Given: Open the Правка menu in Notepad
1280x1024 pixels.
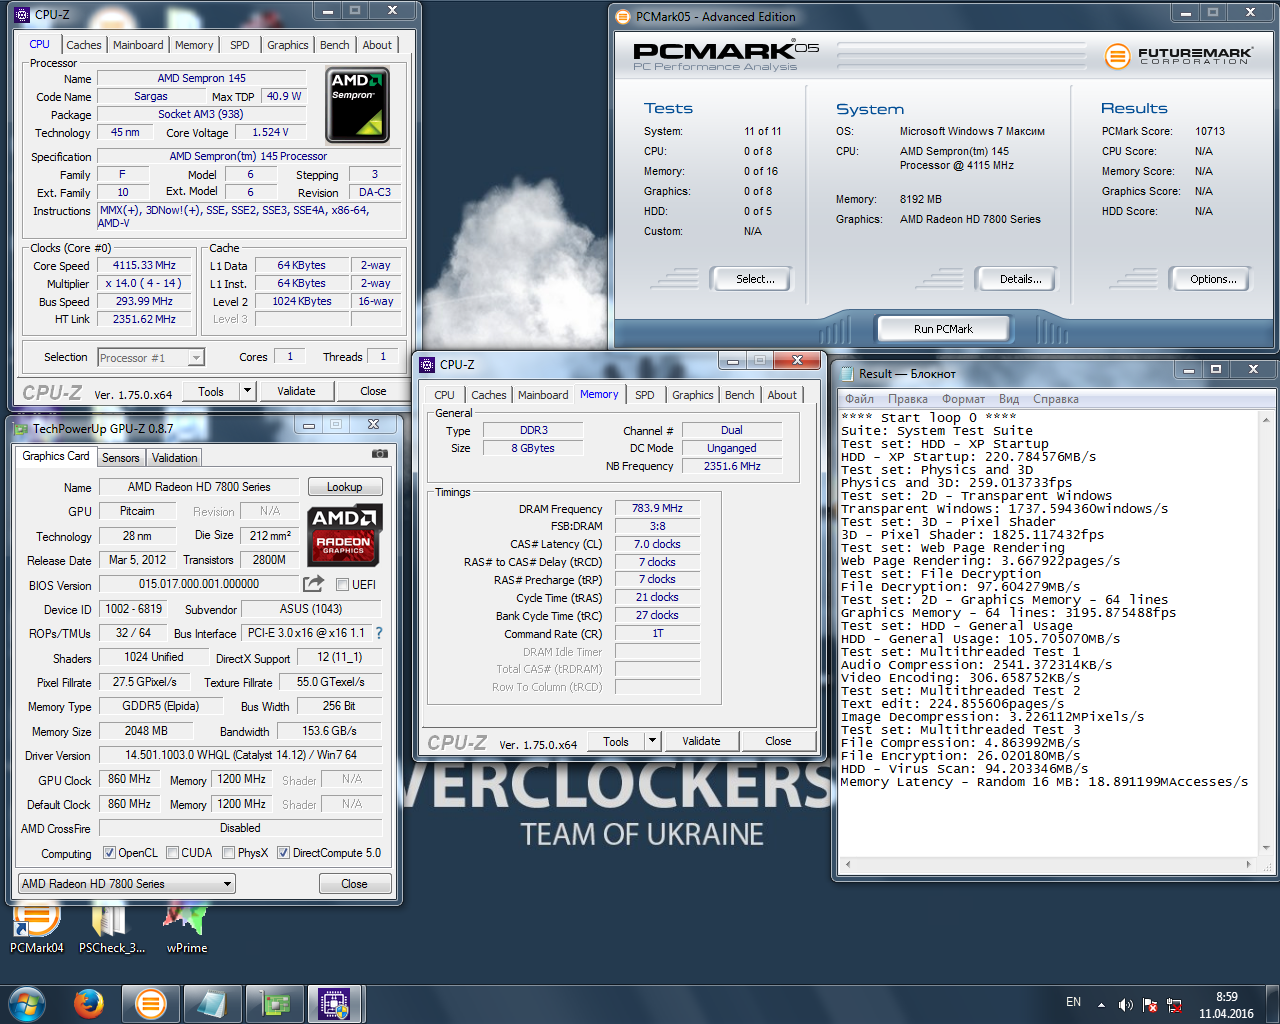Looking at the screenshot, I should click(908, 399).
